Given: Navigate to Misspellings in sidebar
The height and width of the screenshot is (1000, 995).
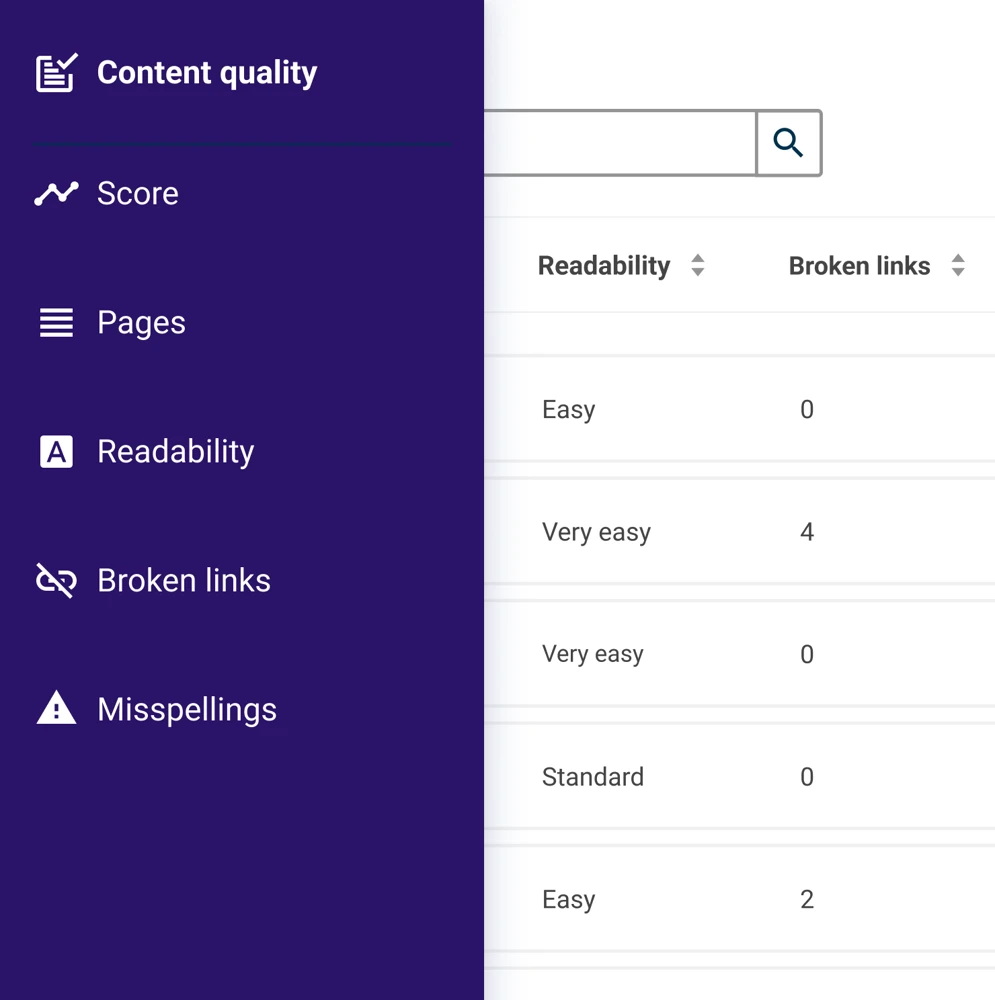Looking at the screenshot, I should (187, 710).
